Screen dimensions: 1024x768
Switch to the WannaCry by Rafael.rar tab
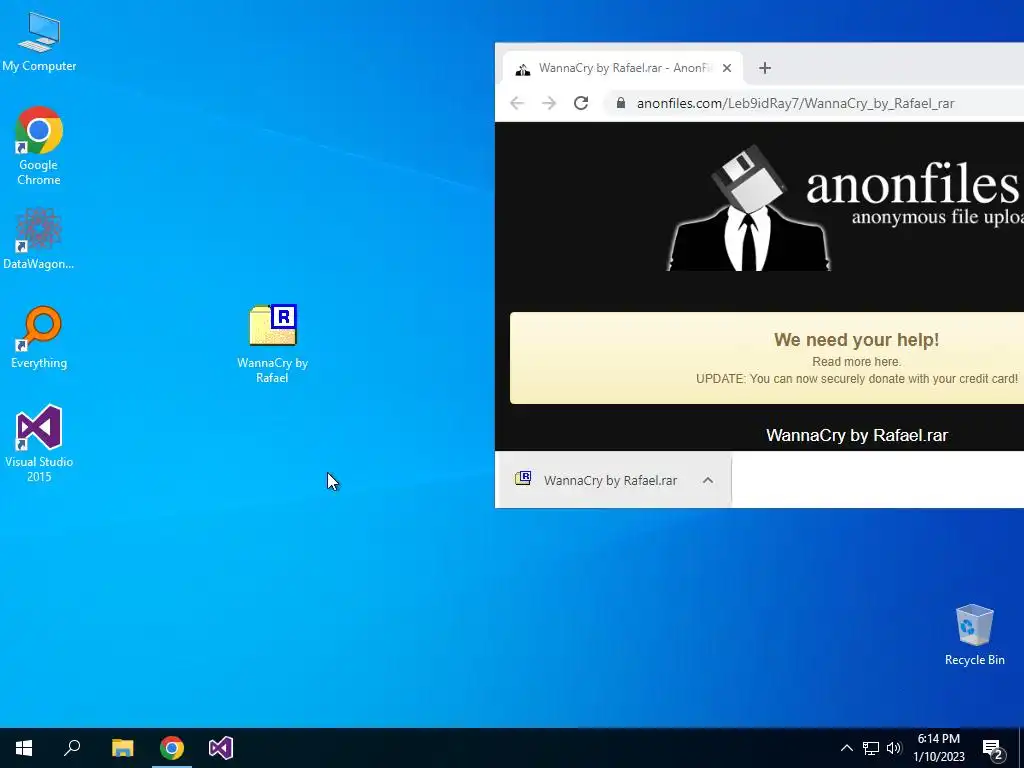(622, 68)
